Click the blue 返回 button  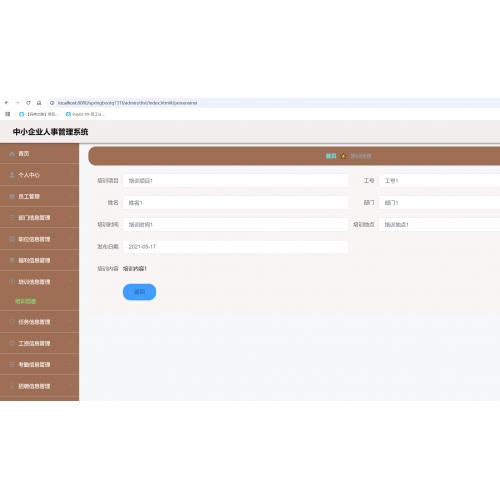[x=139, y=292]
